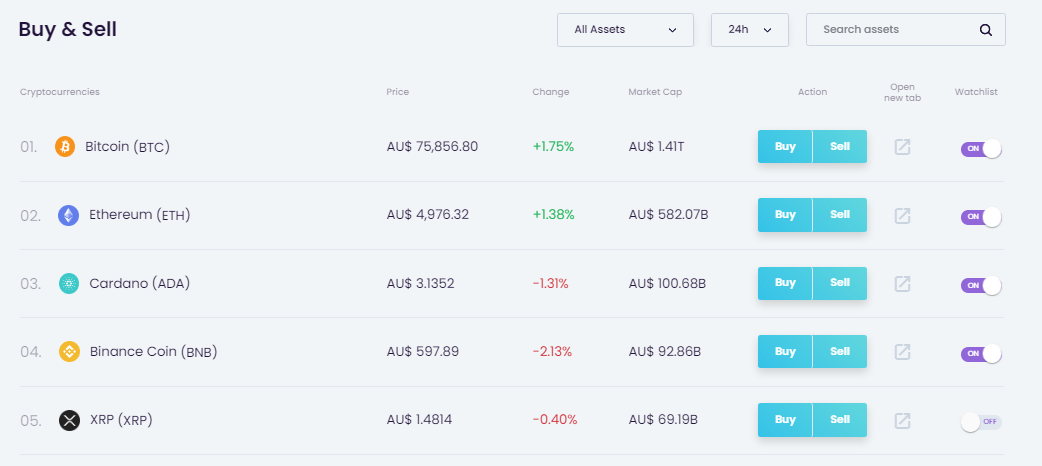The width and height of the screenshot is (1042, 466).
Task: Sort by the Price column header
Action: tap(398, 92)
